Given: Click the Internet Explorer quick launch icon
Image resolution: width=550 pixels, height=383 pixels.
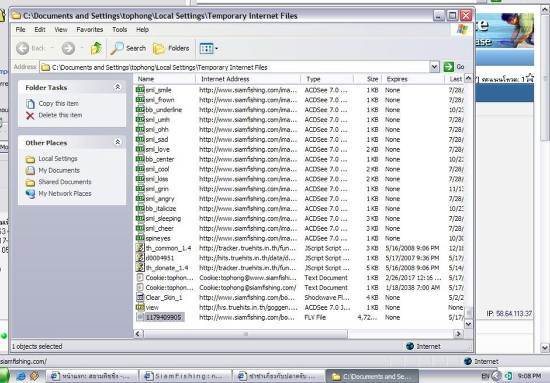Looking at the screenshot, I should [x=21, y=376].
